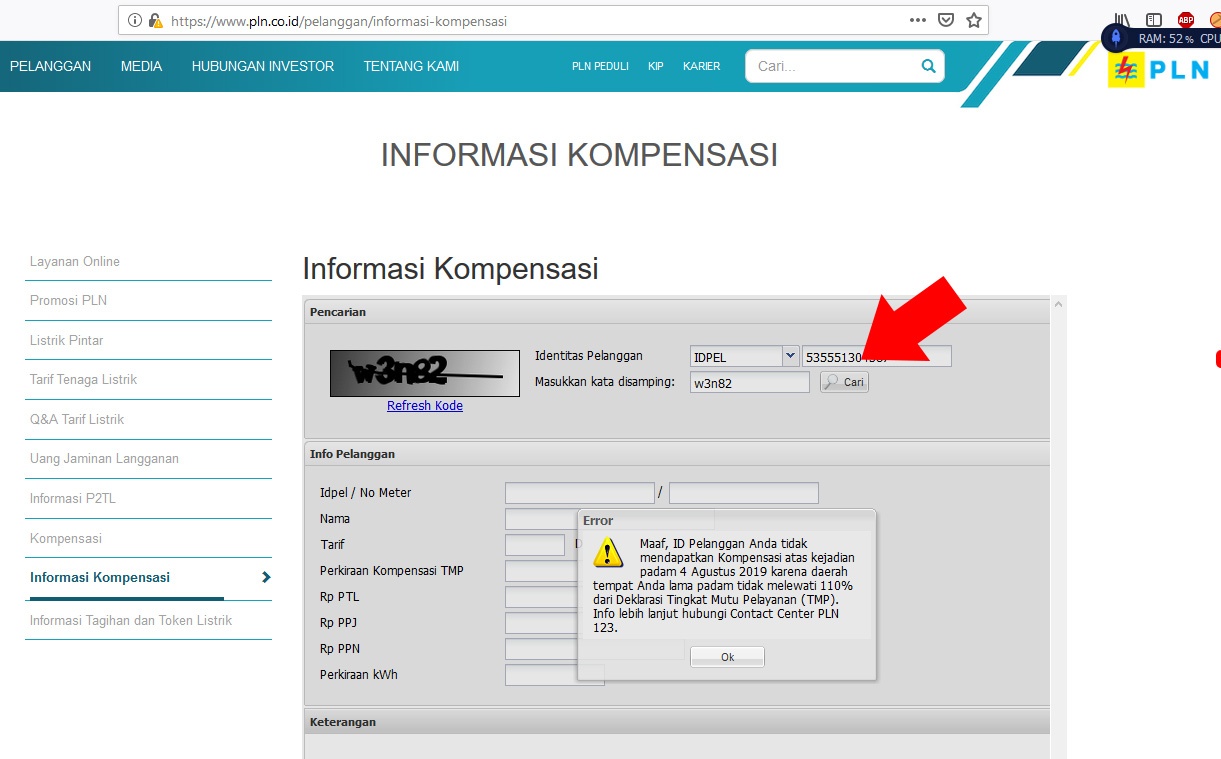This screenshot has height=759, width=1221.
Task: Open the Firefox library icon
Action: coord(1122,20)
